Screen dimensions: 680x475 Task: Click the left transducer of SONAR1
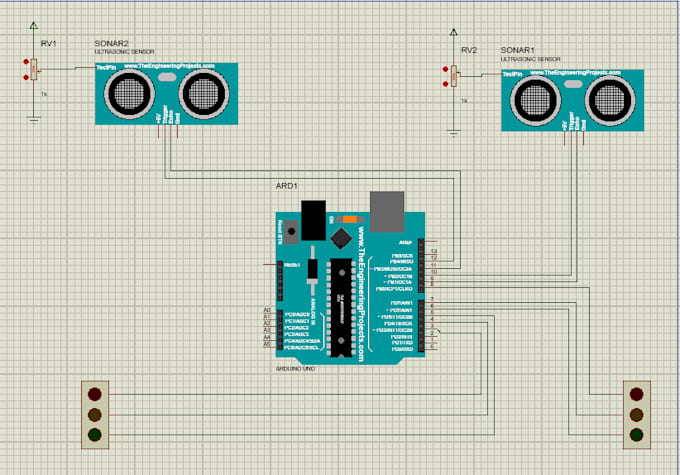[535, 101]
